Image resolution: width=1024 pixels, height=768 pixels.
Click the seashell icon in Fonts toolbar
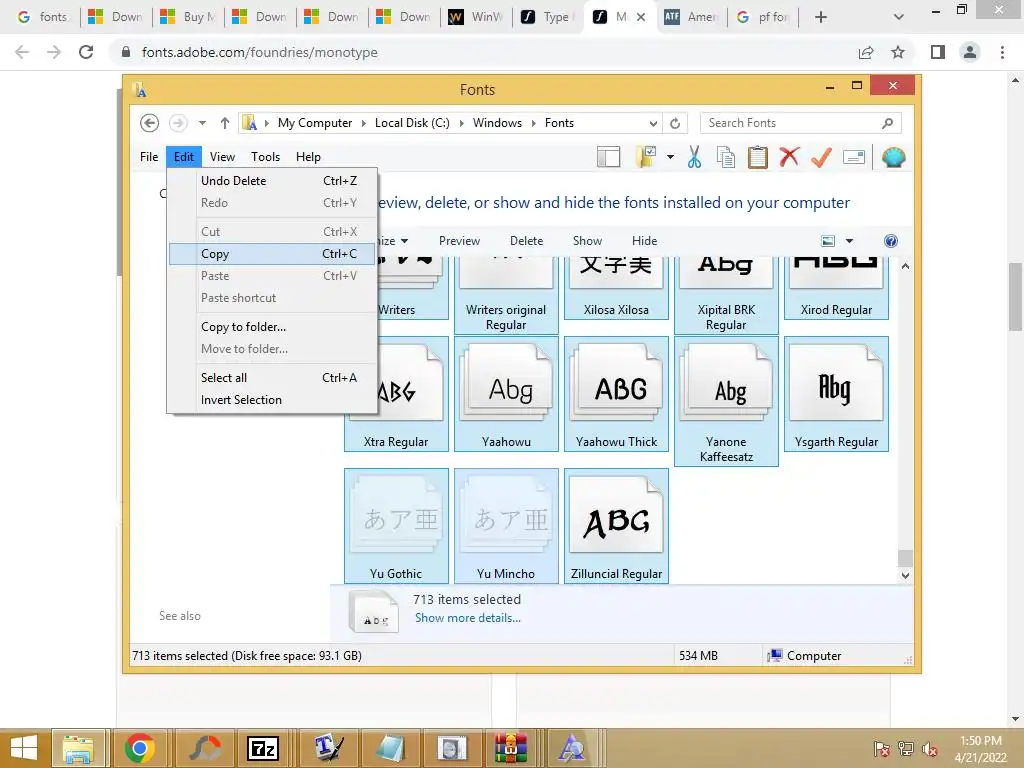coord(893,157)
